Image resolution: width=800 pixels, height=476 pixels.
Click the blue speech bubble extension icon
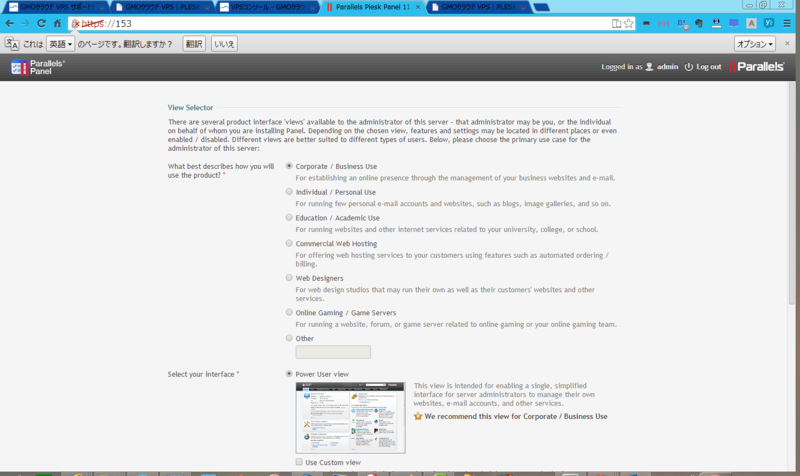[734, 23]
